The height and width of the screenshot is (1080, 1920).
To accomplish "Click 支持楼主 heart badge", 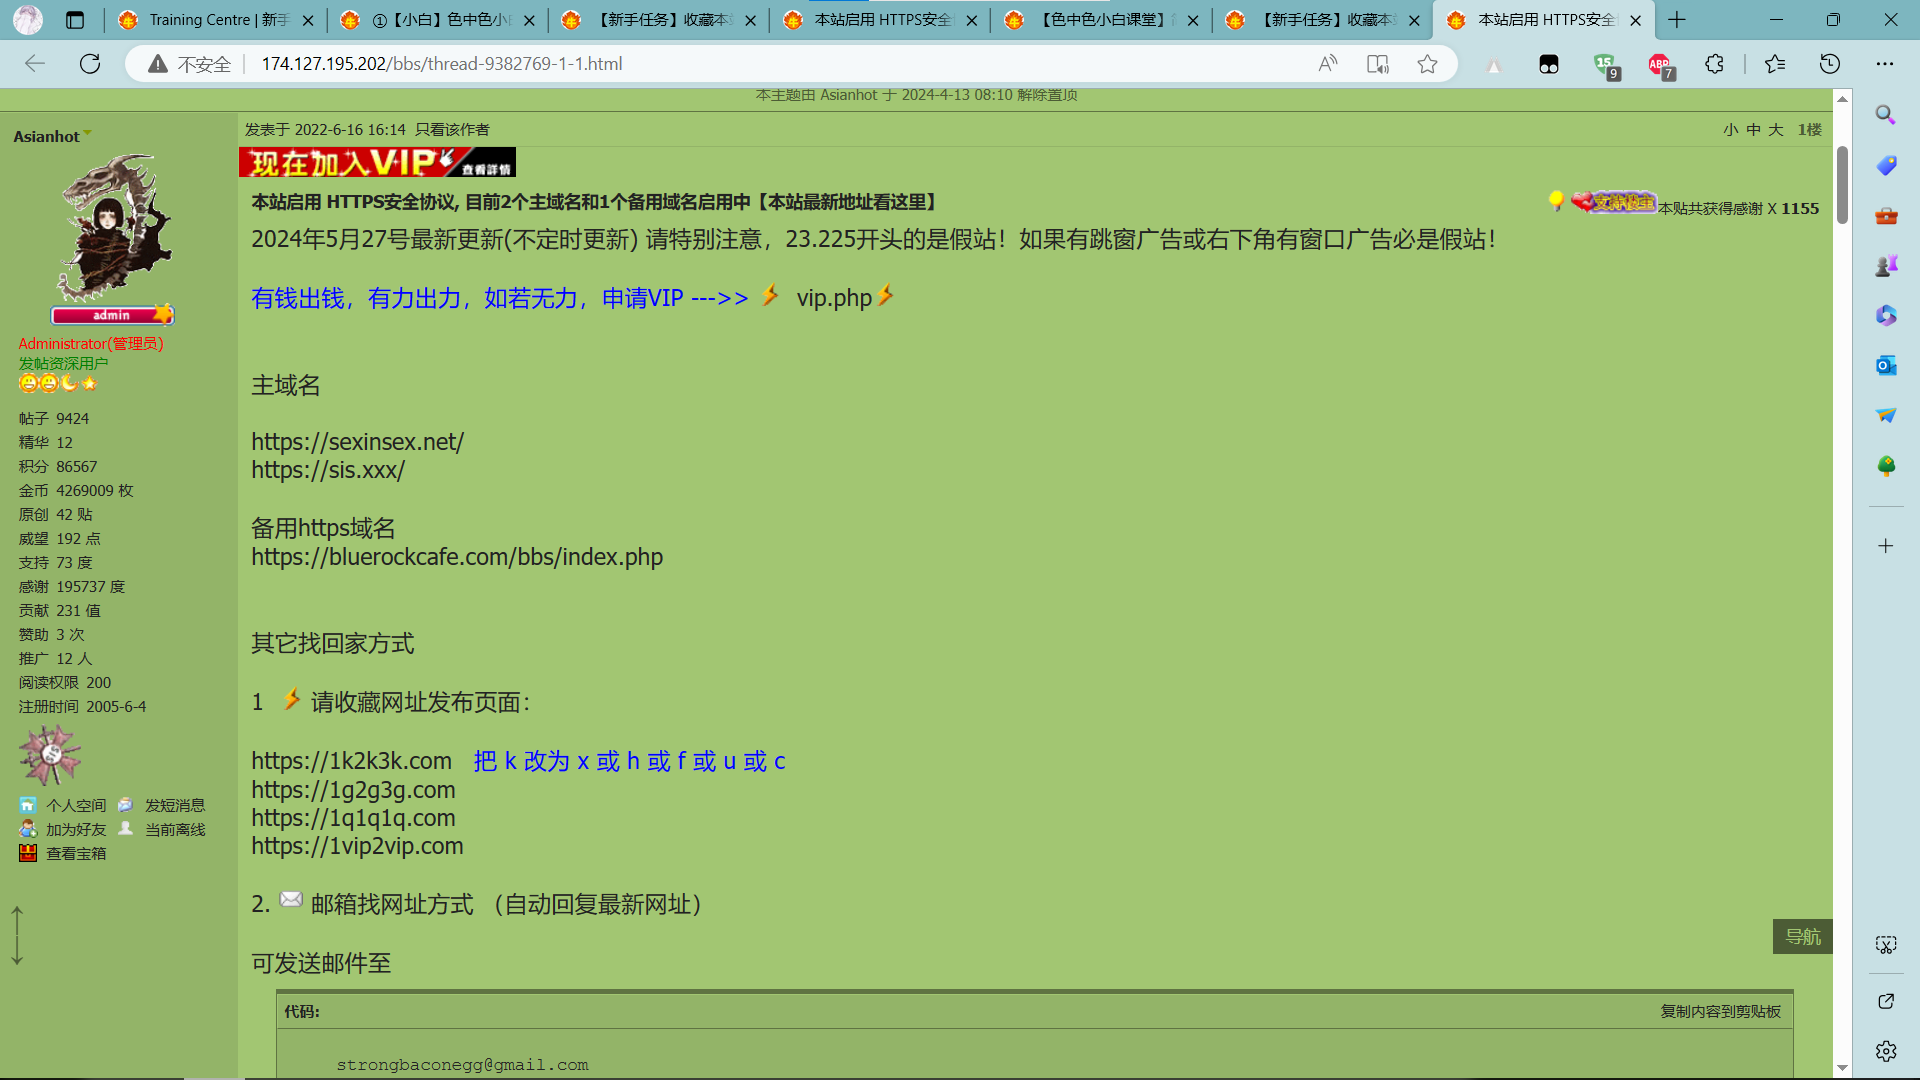I will point(1613,202).
